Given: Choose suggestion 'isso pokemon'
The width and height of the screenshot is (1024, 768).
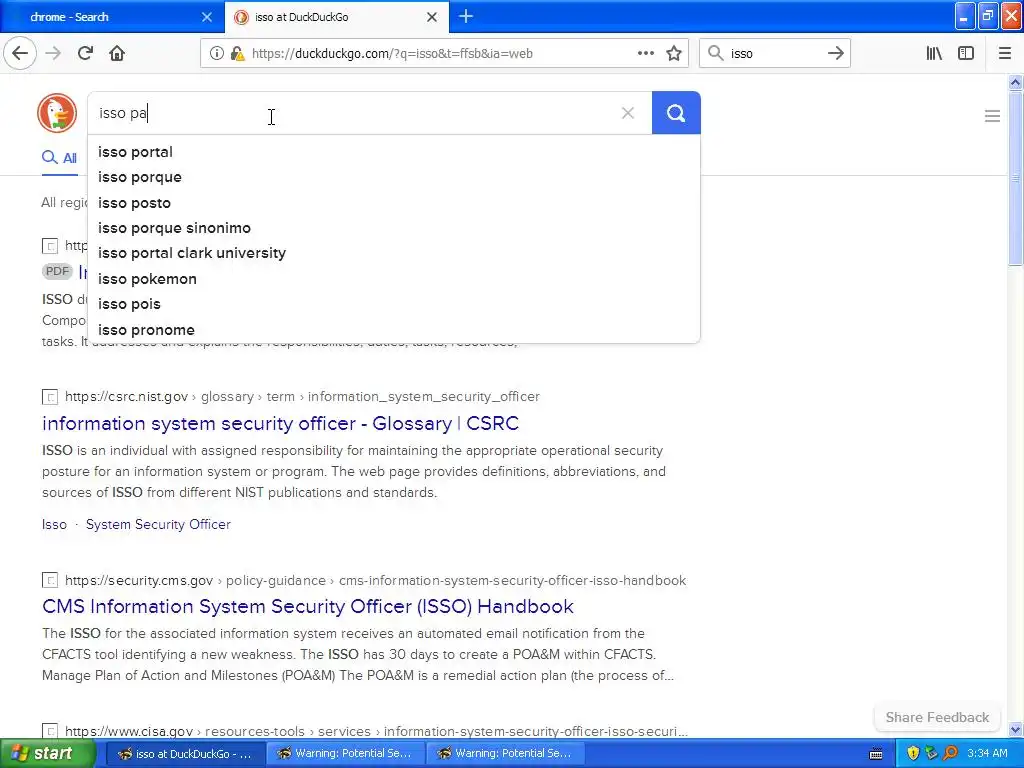Looking at the screenshot, I should click(x=394, y=279).
